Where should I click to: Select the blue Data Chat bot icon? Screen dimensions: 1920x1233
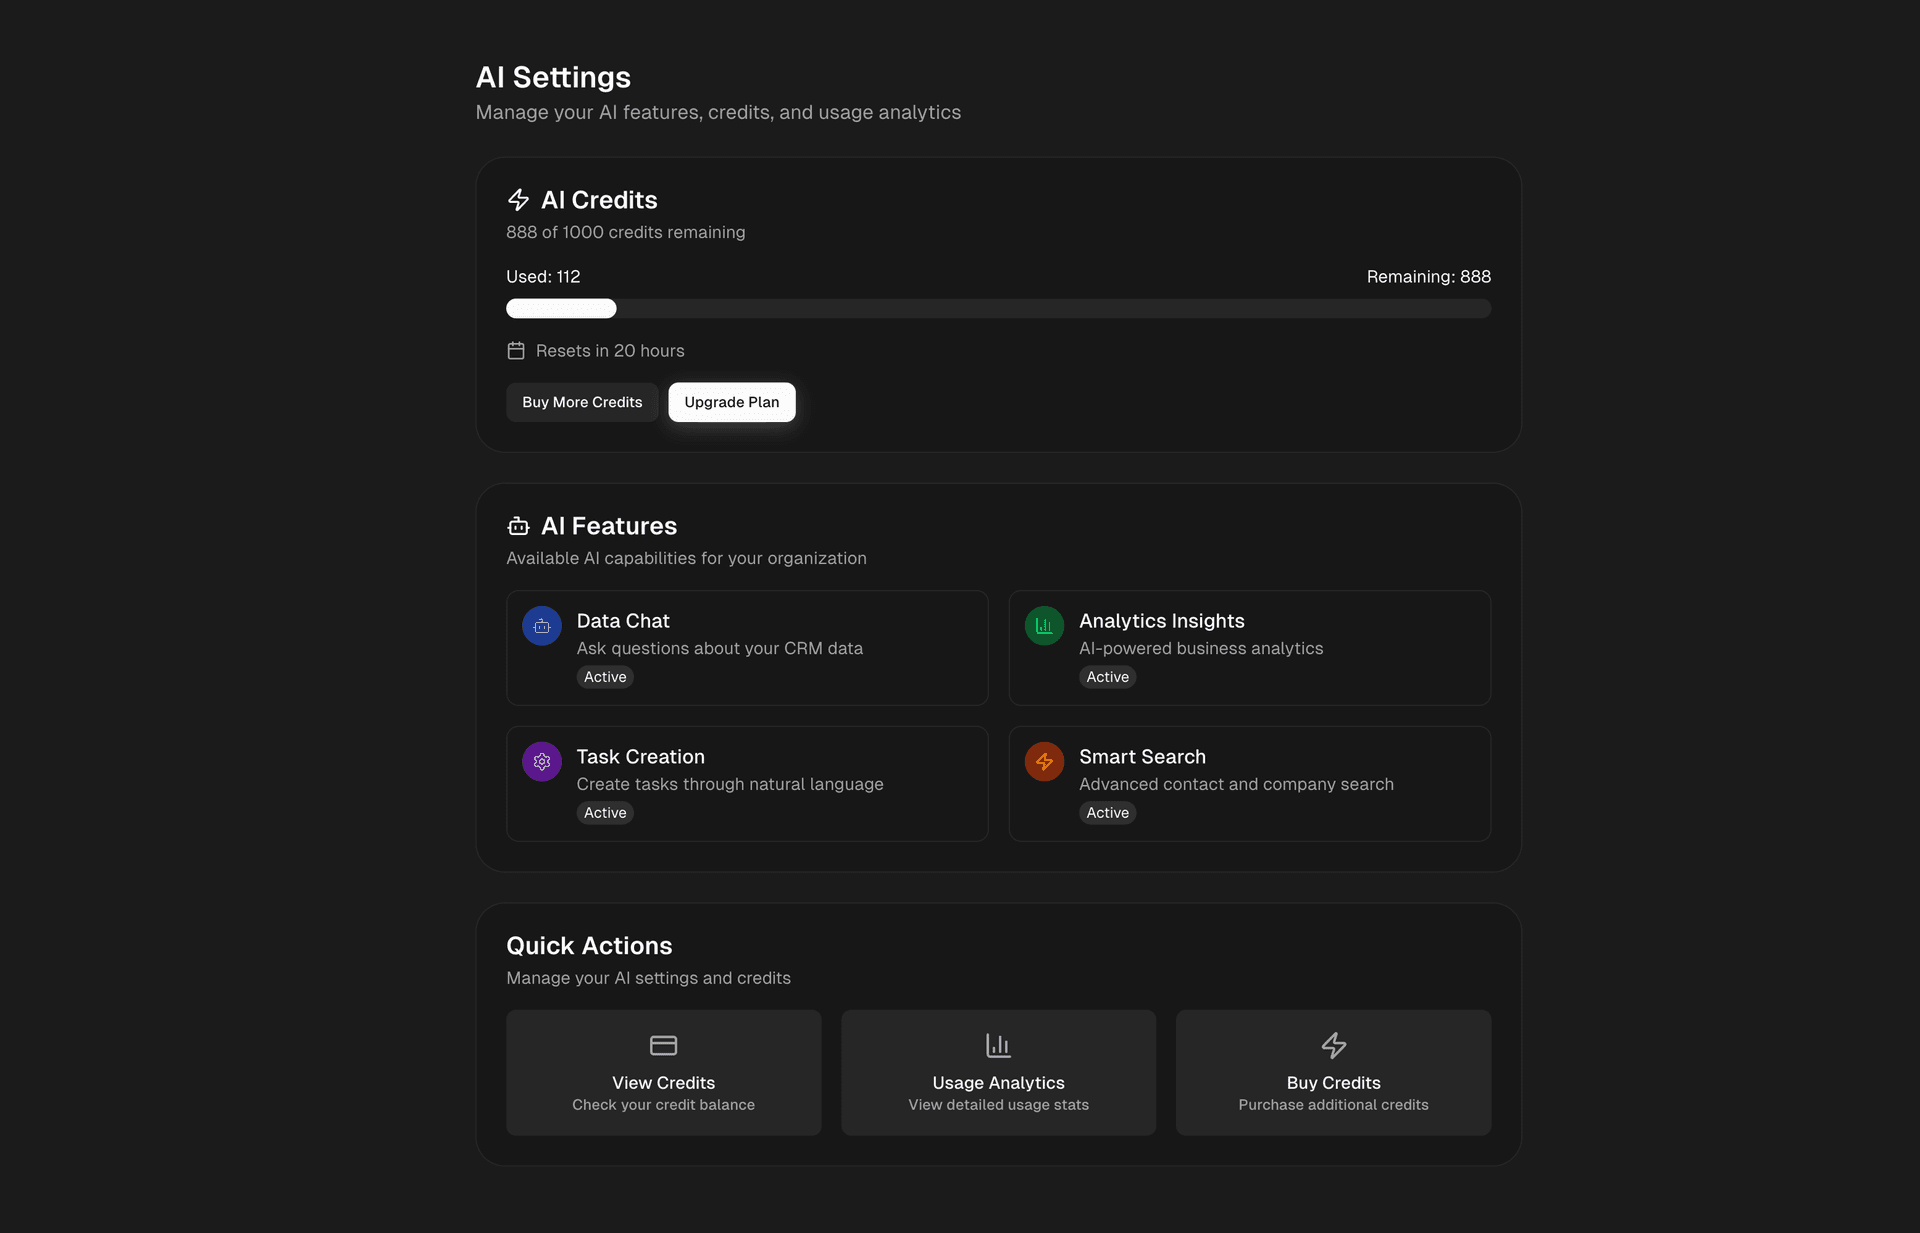[x=541, y=625]
